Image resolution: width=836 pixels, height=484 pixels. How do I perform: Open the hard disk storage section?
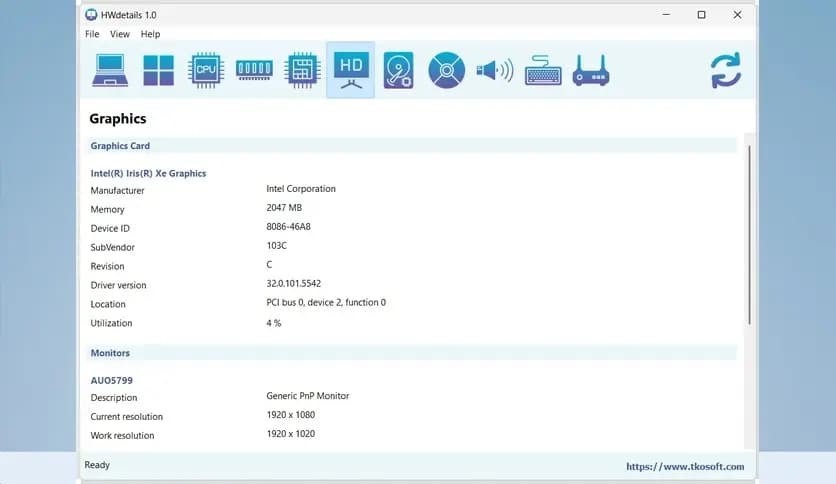(x=398, y=70)
